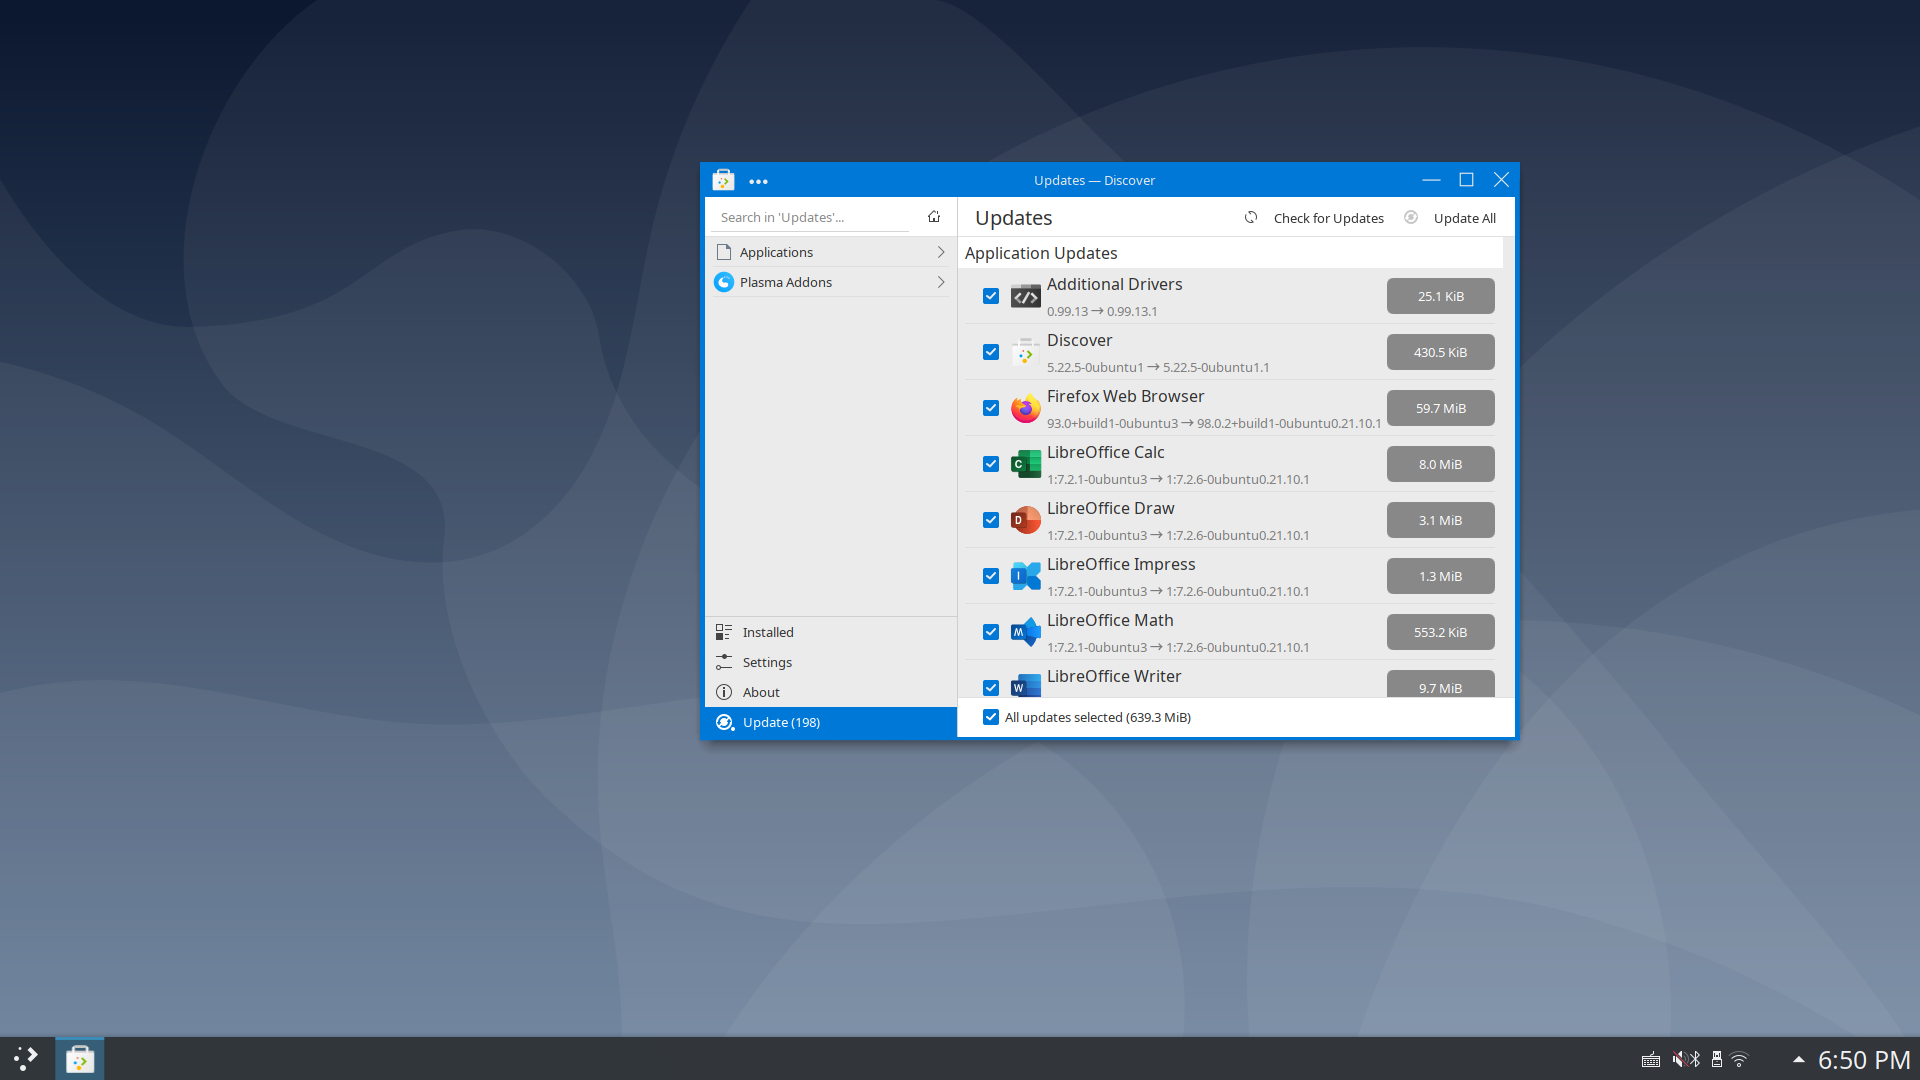Open the three-dots window menu
Viewport: 1920px width, 1080px height.
[758, 181]
